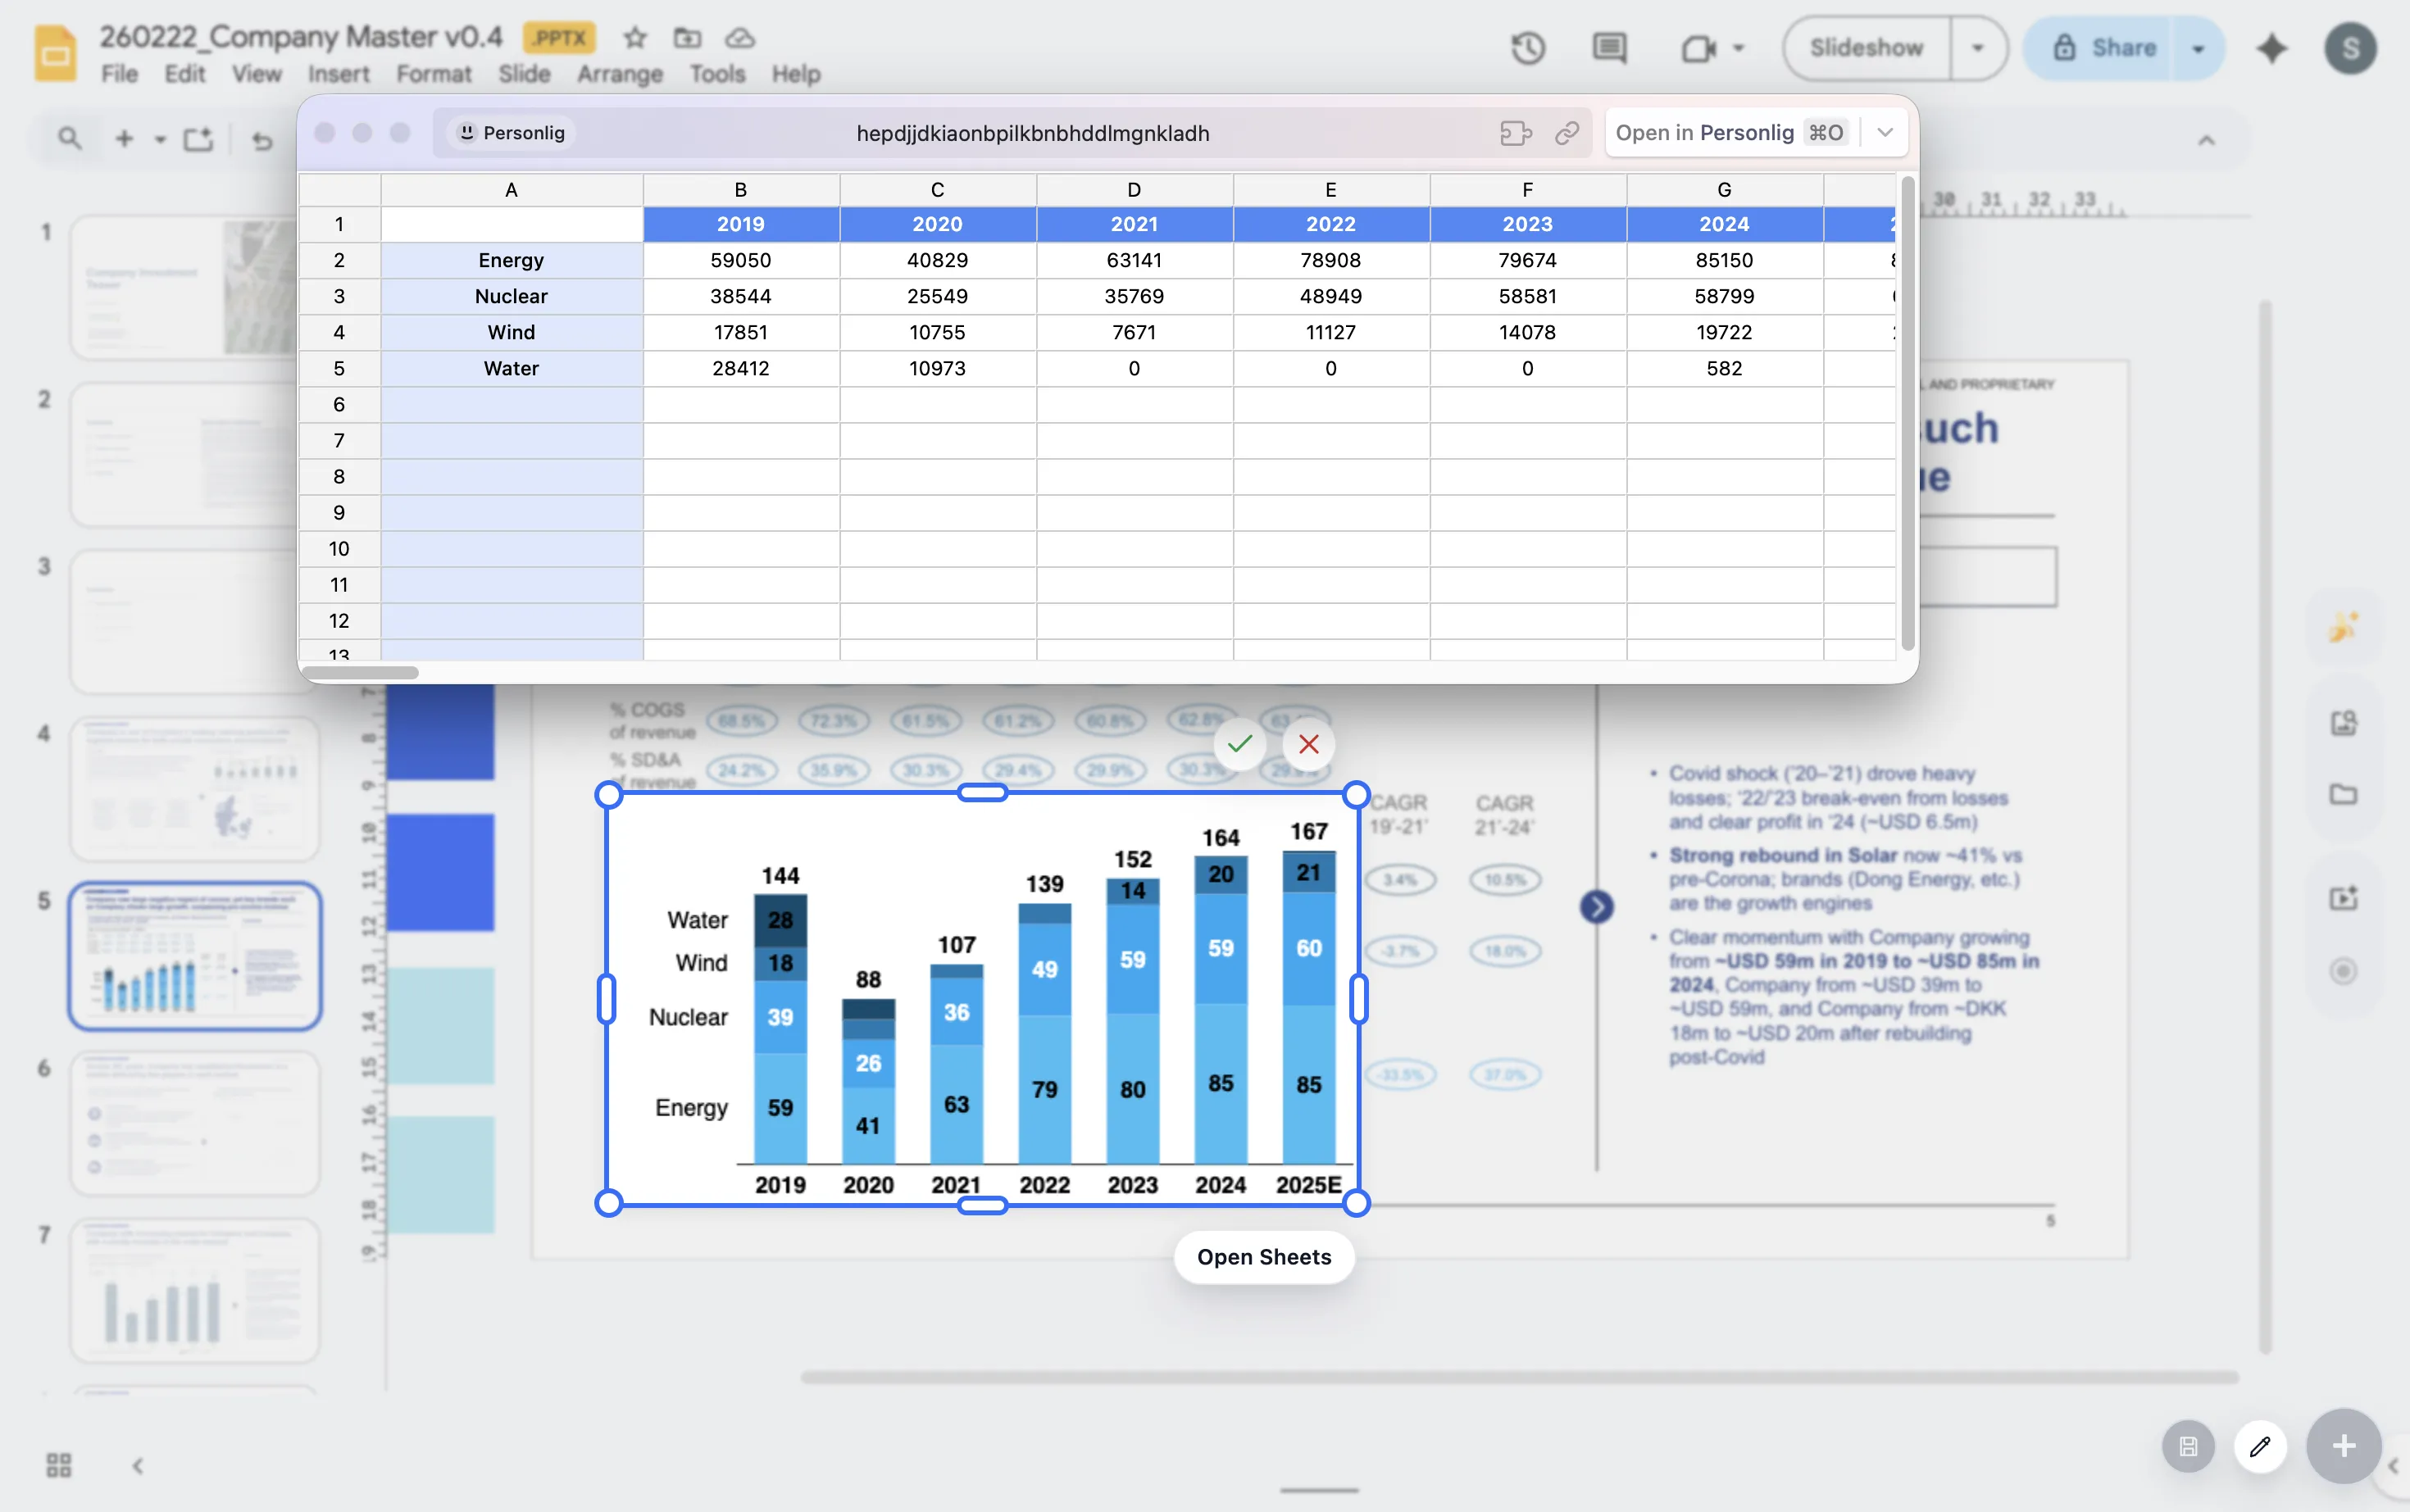The width and height of the screenshot is (2410, 1512).
Task: Check the cloud save status
Action: [x=739, y=39]
